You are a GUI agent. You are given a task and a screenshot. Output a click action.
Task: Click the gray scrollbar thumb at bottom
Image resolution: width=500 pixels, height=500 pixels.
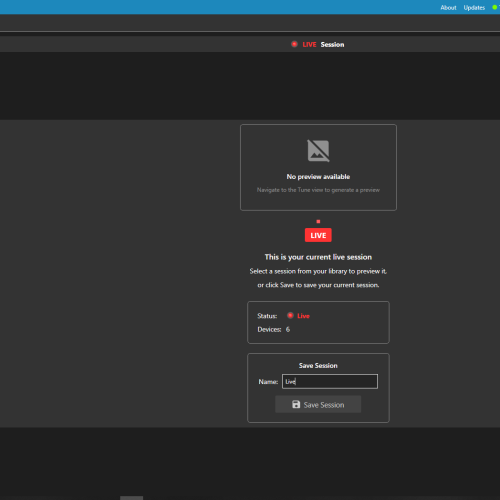tap(131, 498)
